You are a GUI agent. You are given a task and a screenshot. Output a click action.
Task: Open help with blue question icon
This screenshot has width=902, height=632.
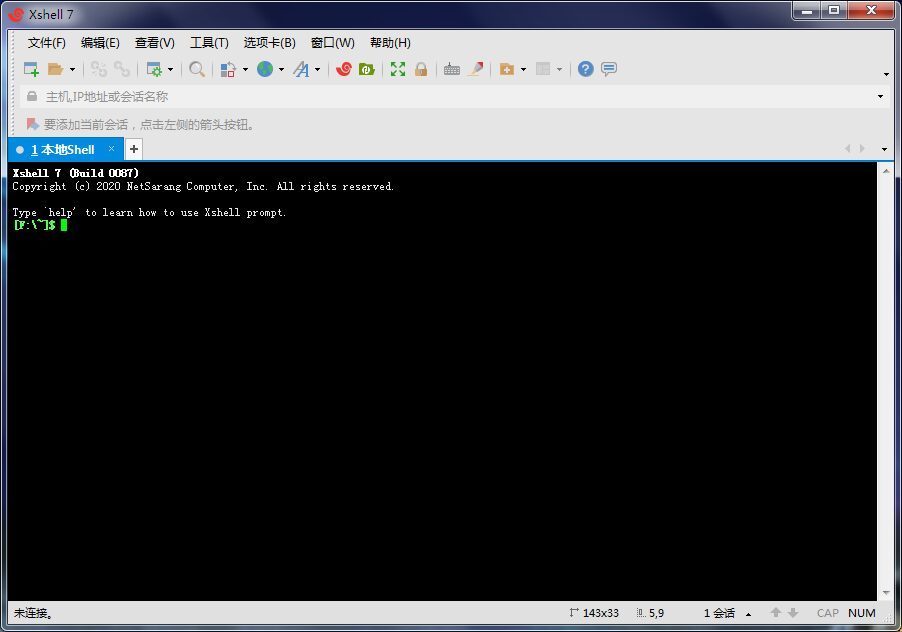click(x=586, y=69)
